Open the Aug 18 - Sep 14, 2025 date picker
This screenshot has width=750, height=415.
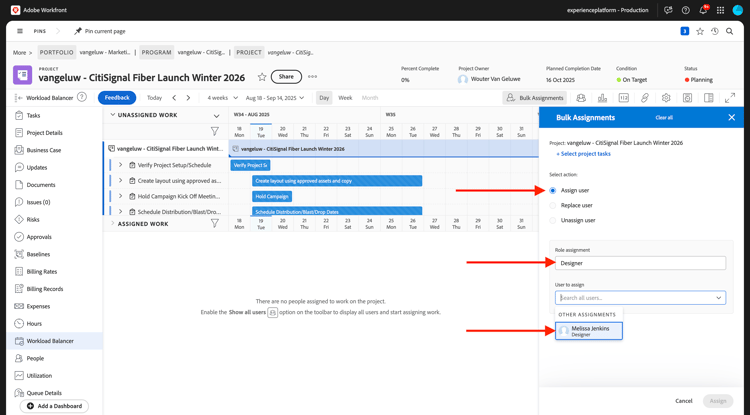pyautogui.click(x=275, y=98)
